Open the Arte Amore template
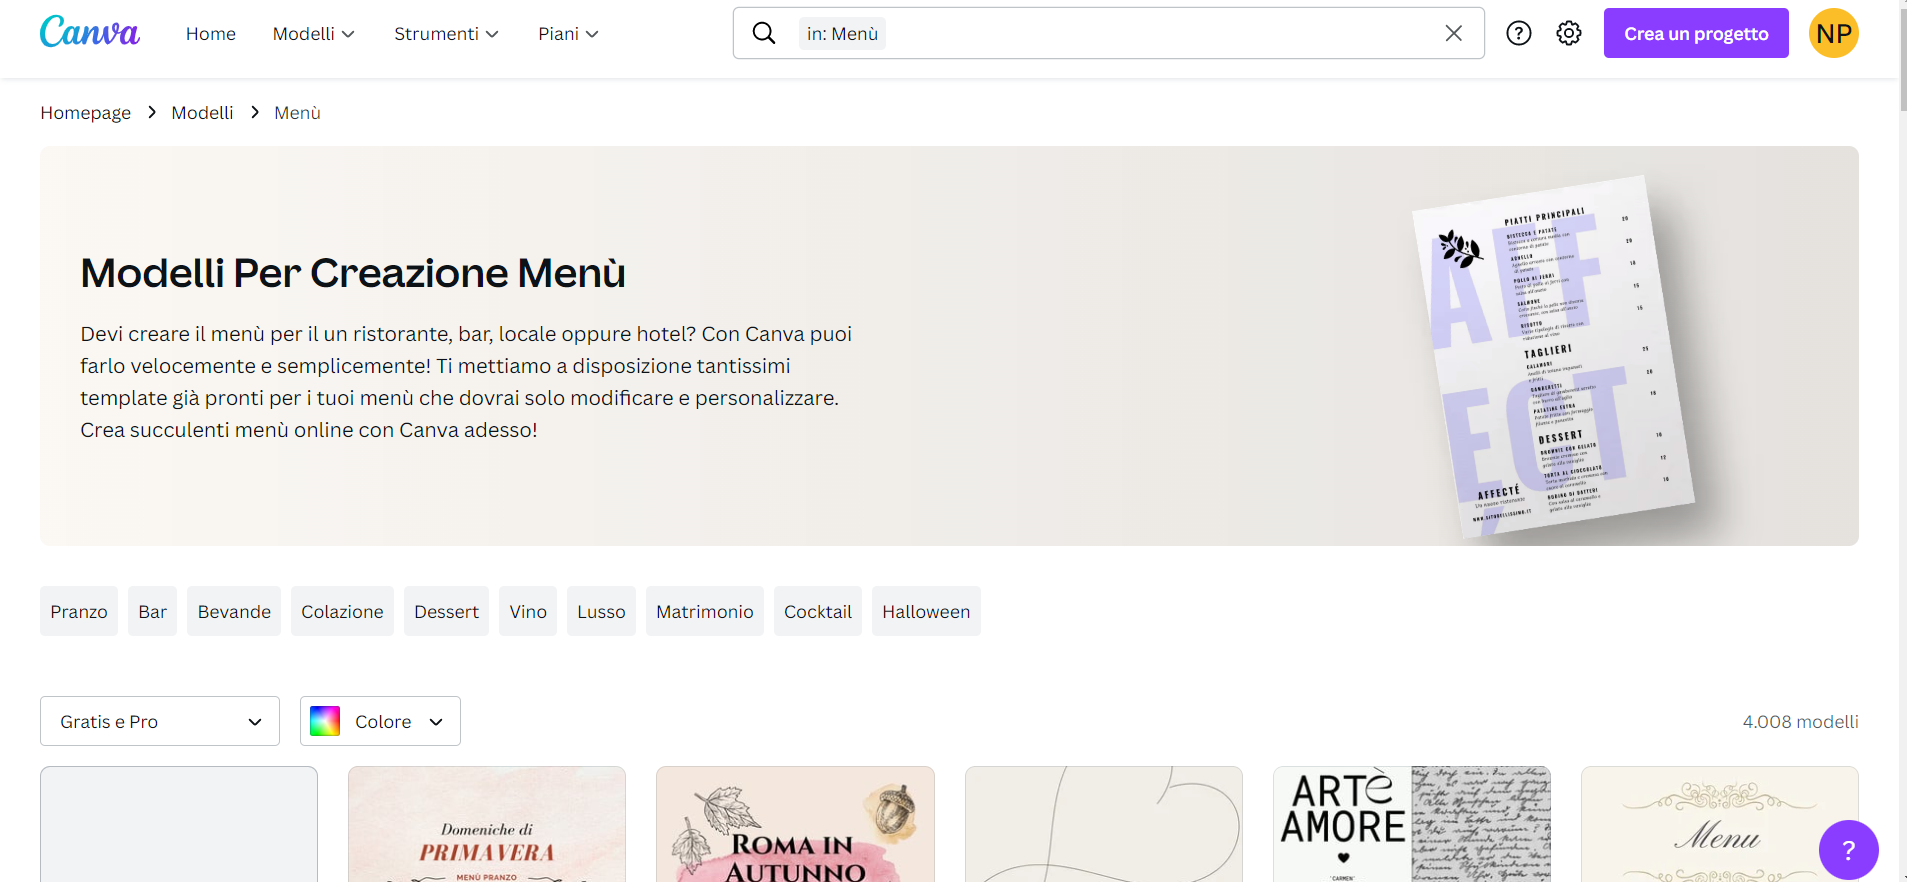This screenshot has height=882, width=1907. [x=1412, y=825]
